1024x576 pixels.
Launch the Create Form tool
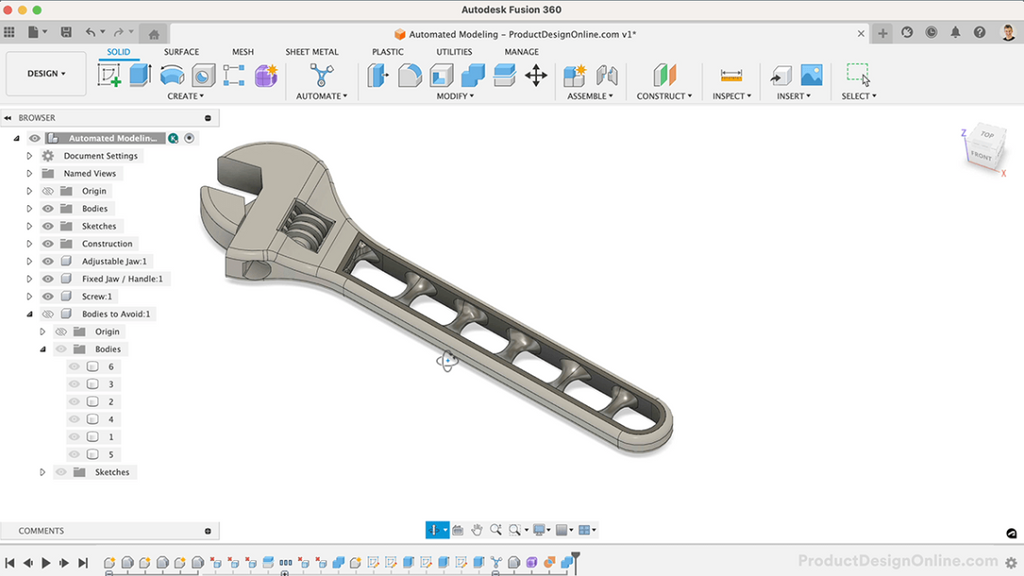click(x=266, y=76)
